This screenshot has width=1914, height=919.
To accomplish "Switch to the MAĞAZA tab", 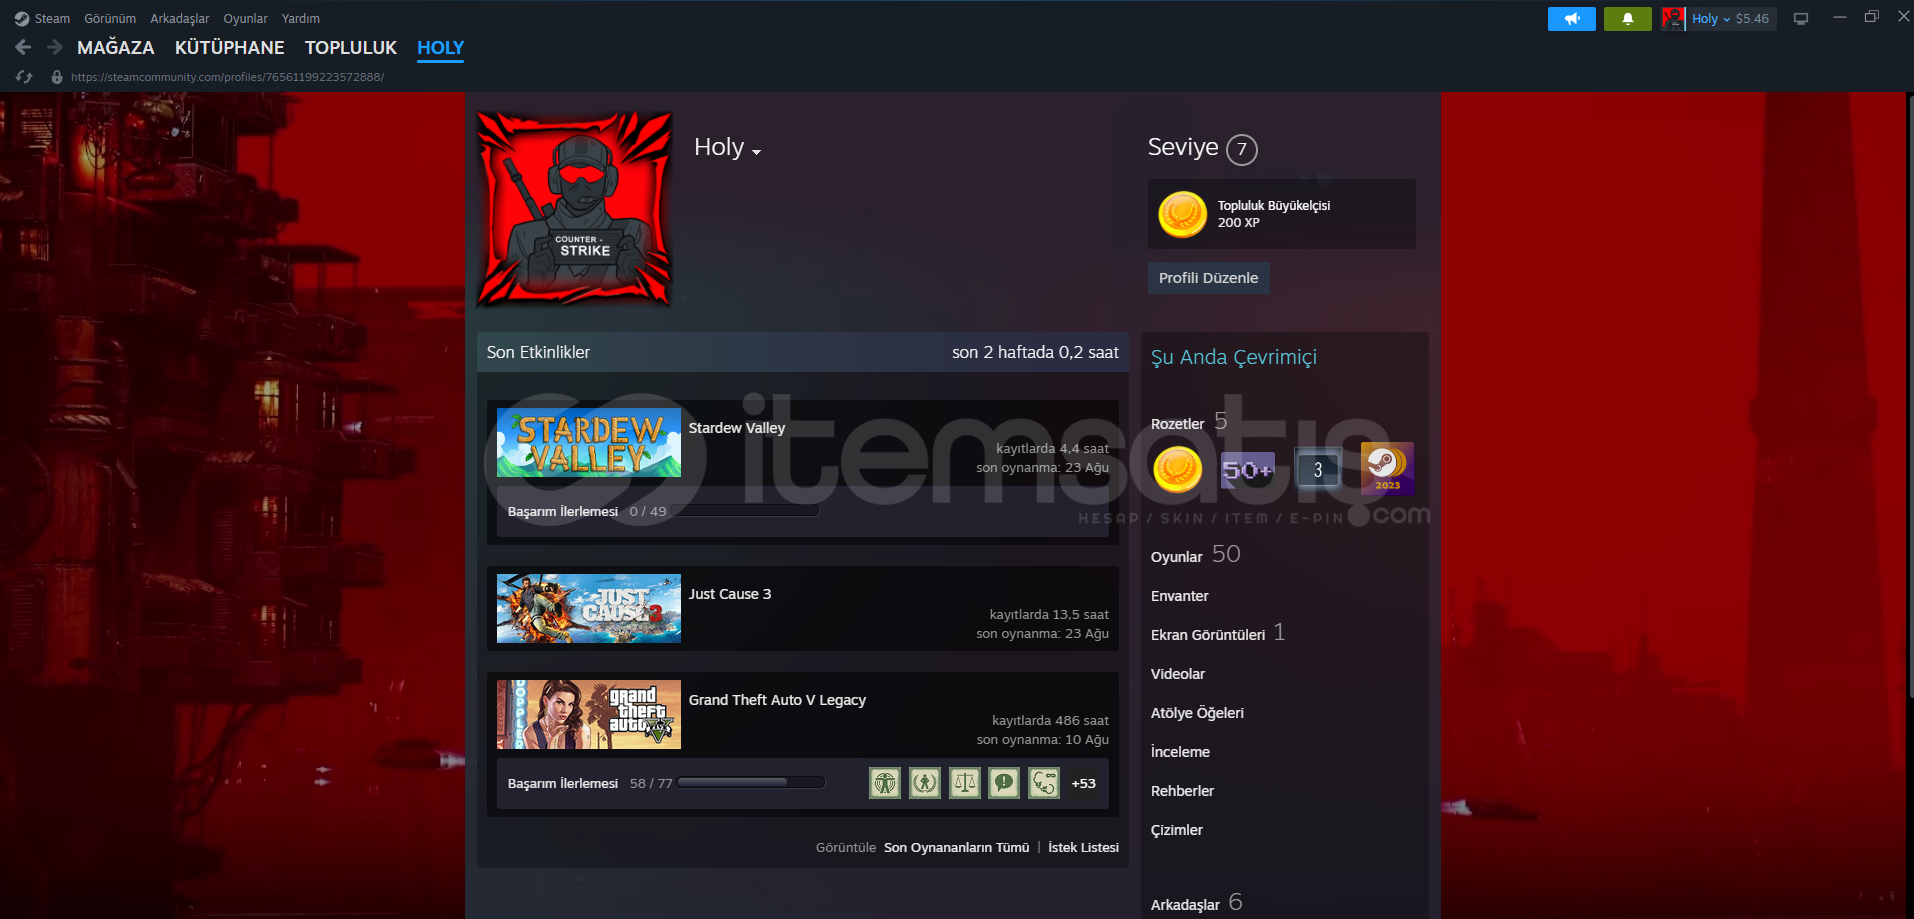I will tap(116, 47).
